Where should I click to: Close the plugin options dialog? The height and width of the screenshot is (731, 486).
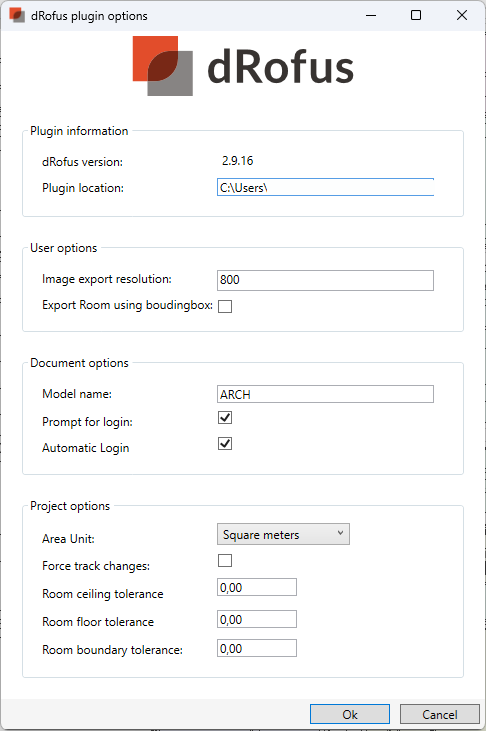[462, 15]
